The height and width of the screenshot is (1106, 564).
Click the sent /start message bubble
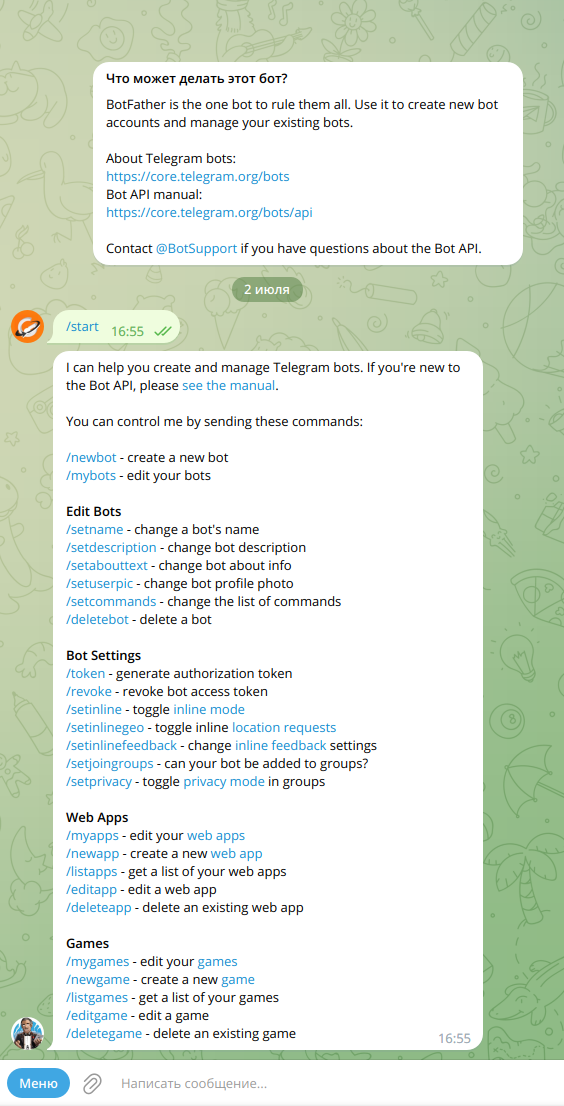tap(116, 327)
